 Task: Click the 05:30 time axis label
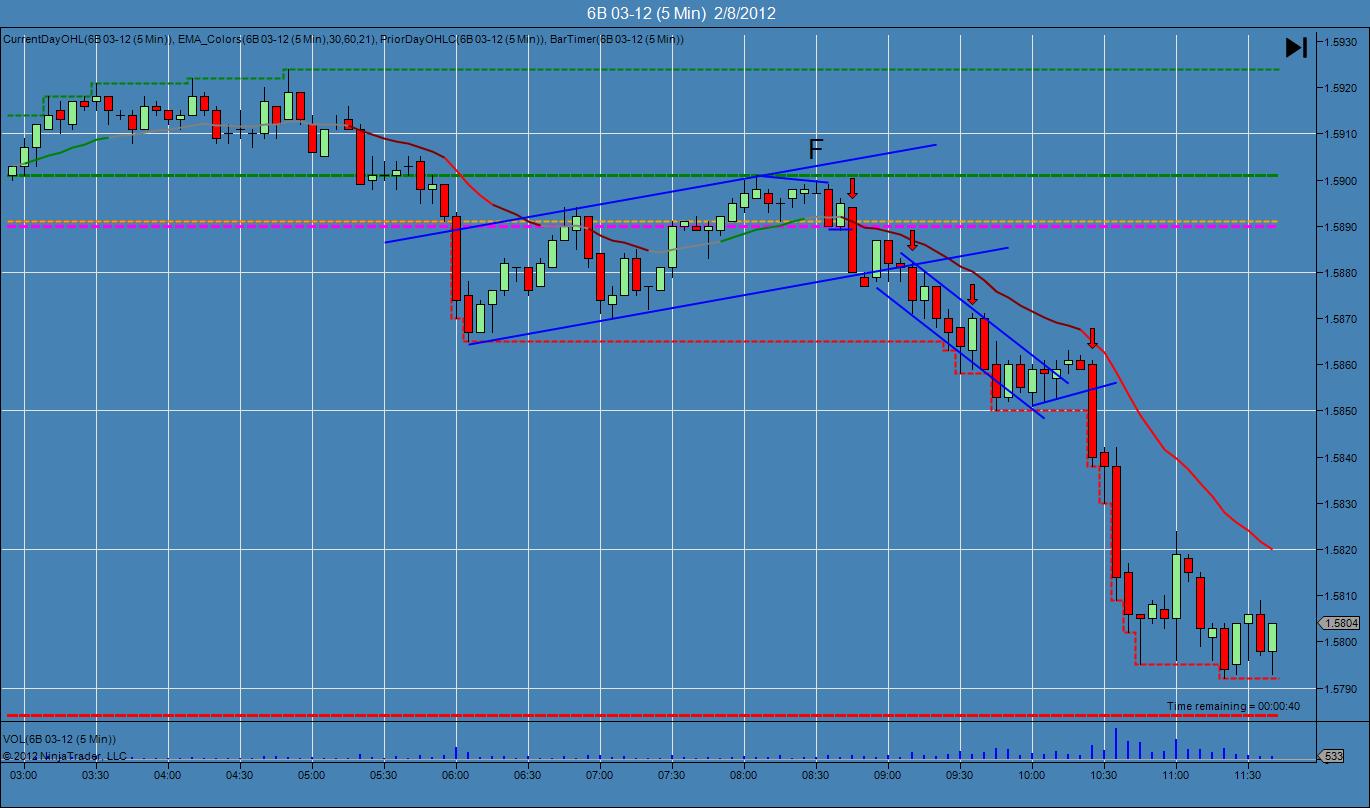click(x=384, y=775)
